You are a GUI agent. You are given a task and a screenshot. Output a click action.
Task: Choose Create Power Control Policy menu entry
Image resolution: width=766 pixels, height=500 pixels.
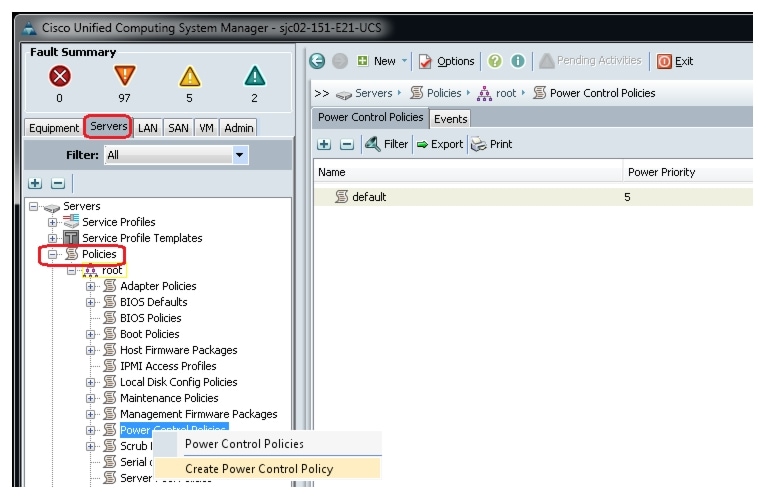[267, 469]
